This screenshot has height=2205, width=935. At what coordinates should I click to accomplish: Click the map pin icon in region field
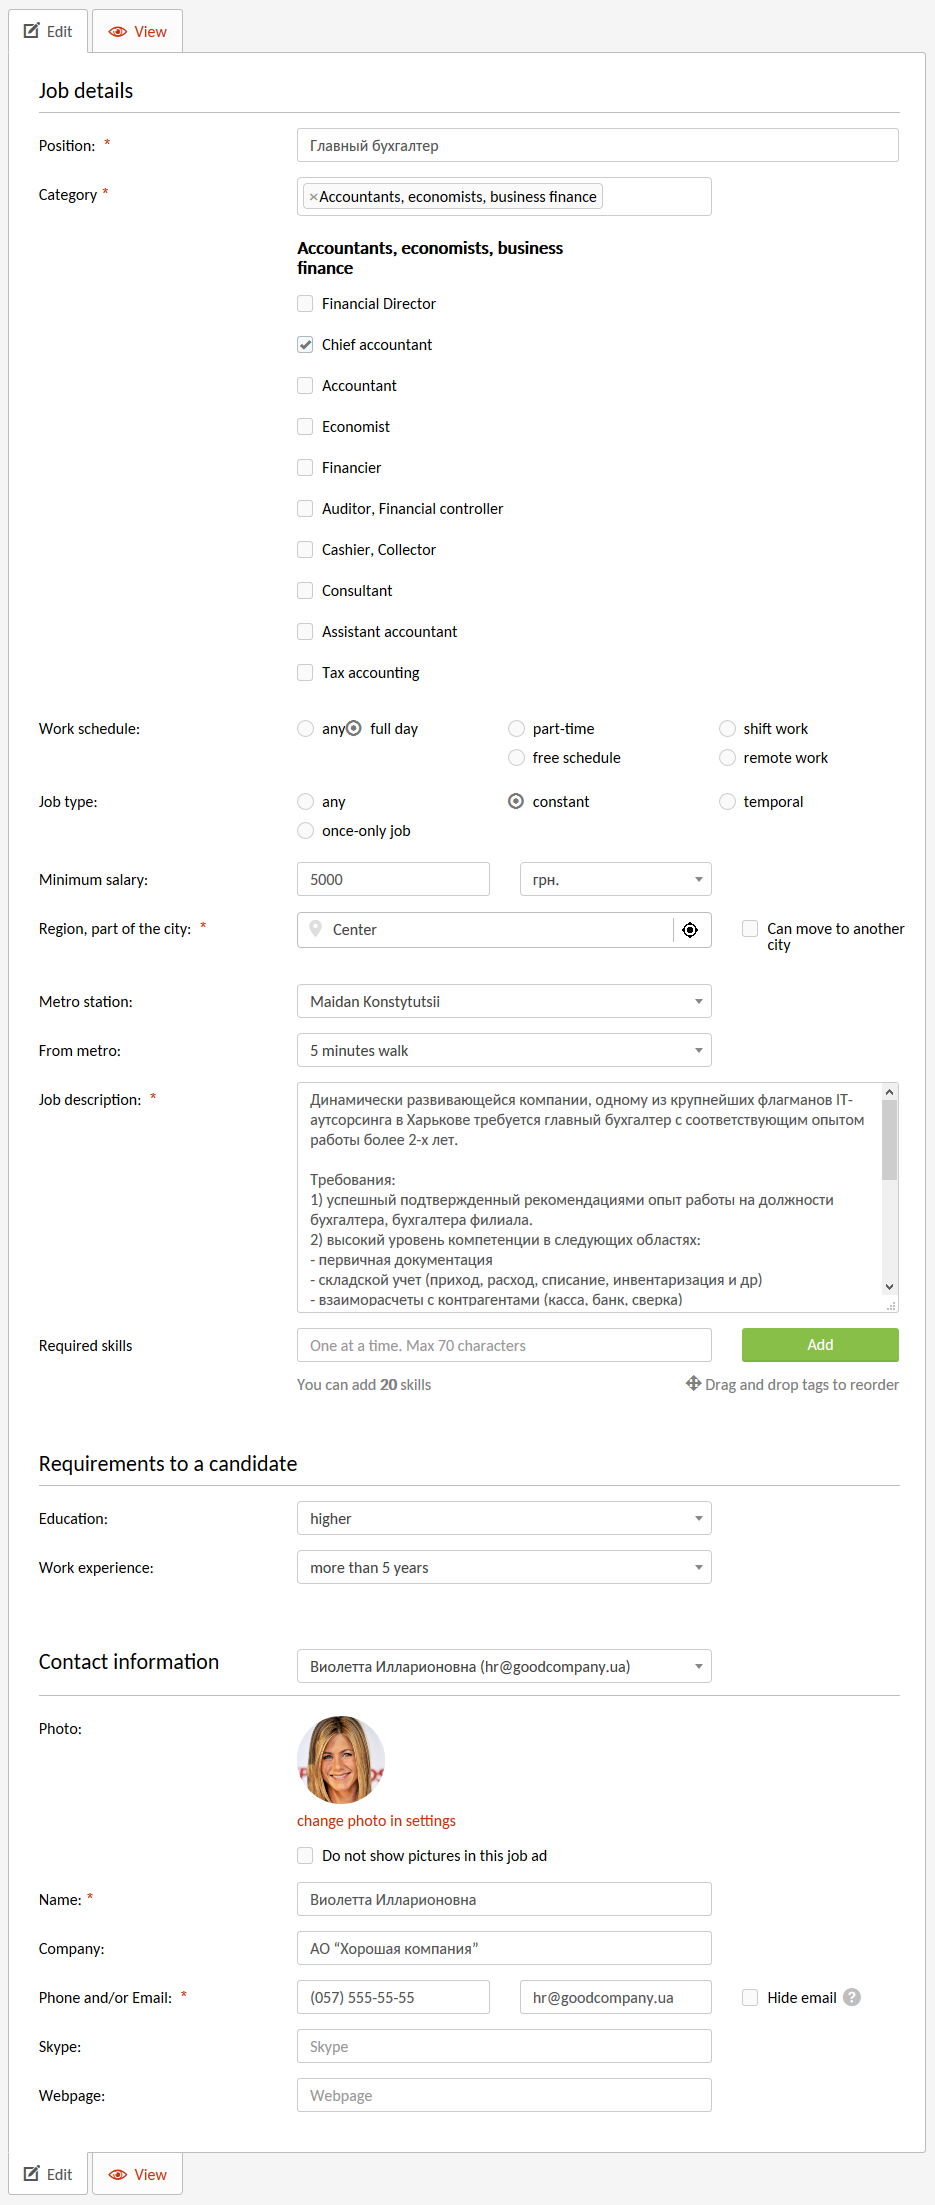[316, 929]
